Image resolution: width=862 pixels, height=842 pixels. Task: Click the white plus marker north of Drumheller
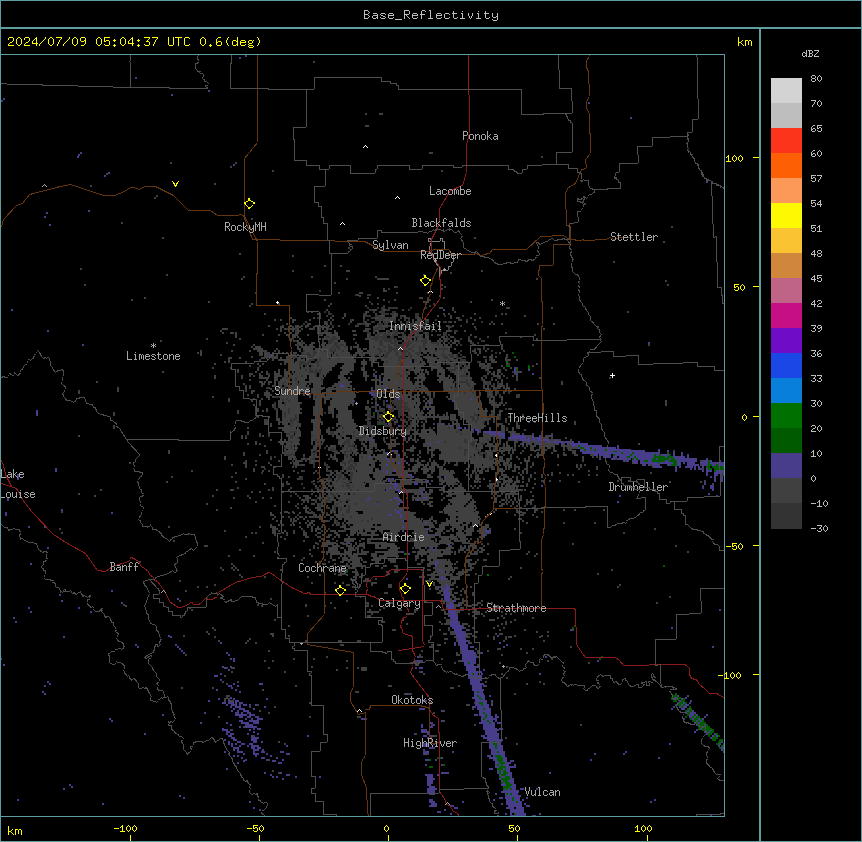[612, 375]
